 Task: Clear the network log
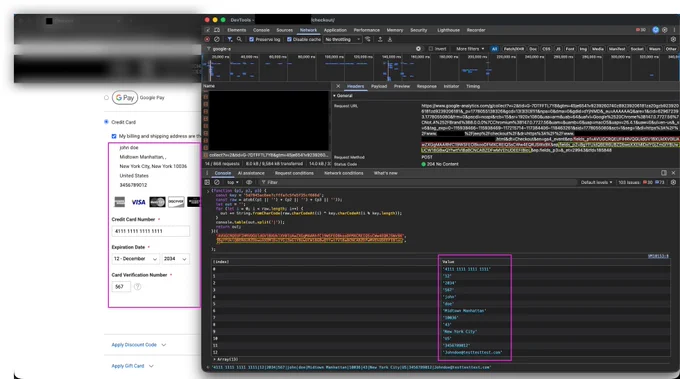217,39
